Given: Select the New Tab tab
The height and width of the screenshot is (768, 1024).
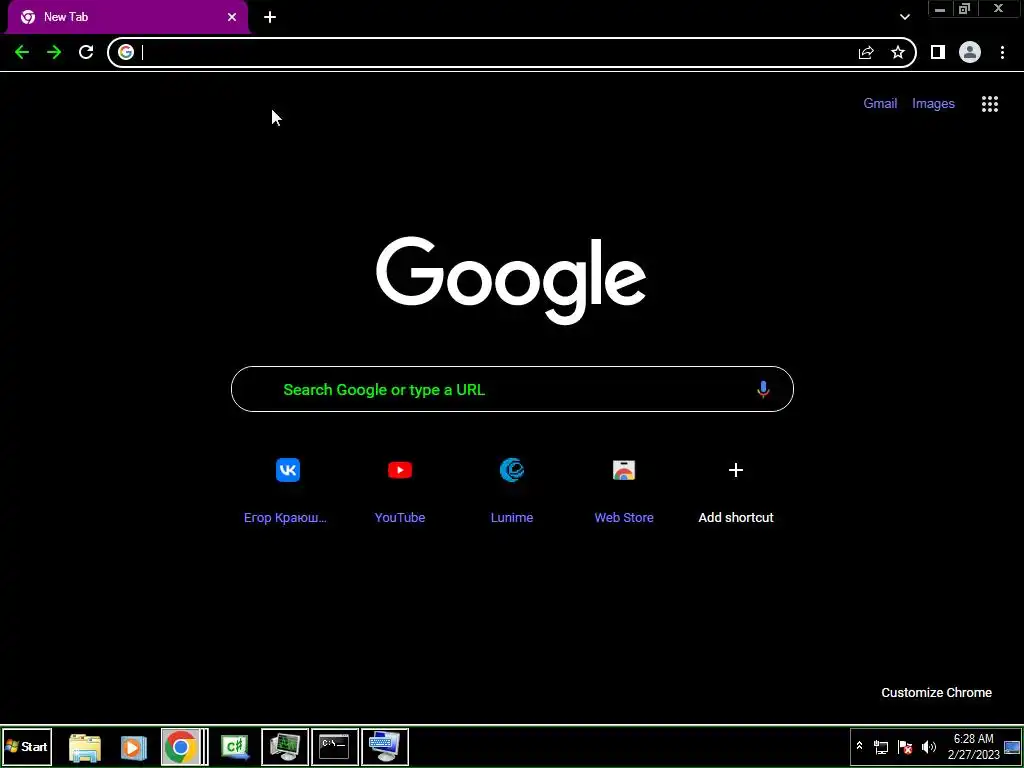Looking at the screenshot, I should coord(127,17).
